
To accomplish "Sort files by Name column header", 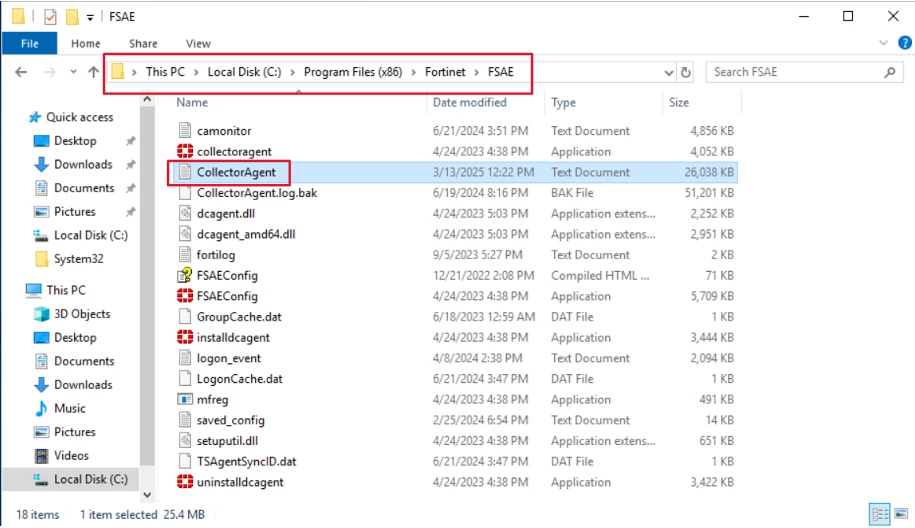I will click(x=192, y=102).
